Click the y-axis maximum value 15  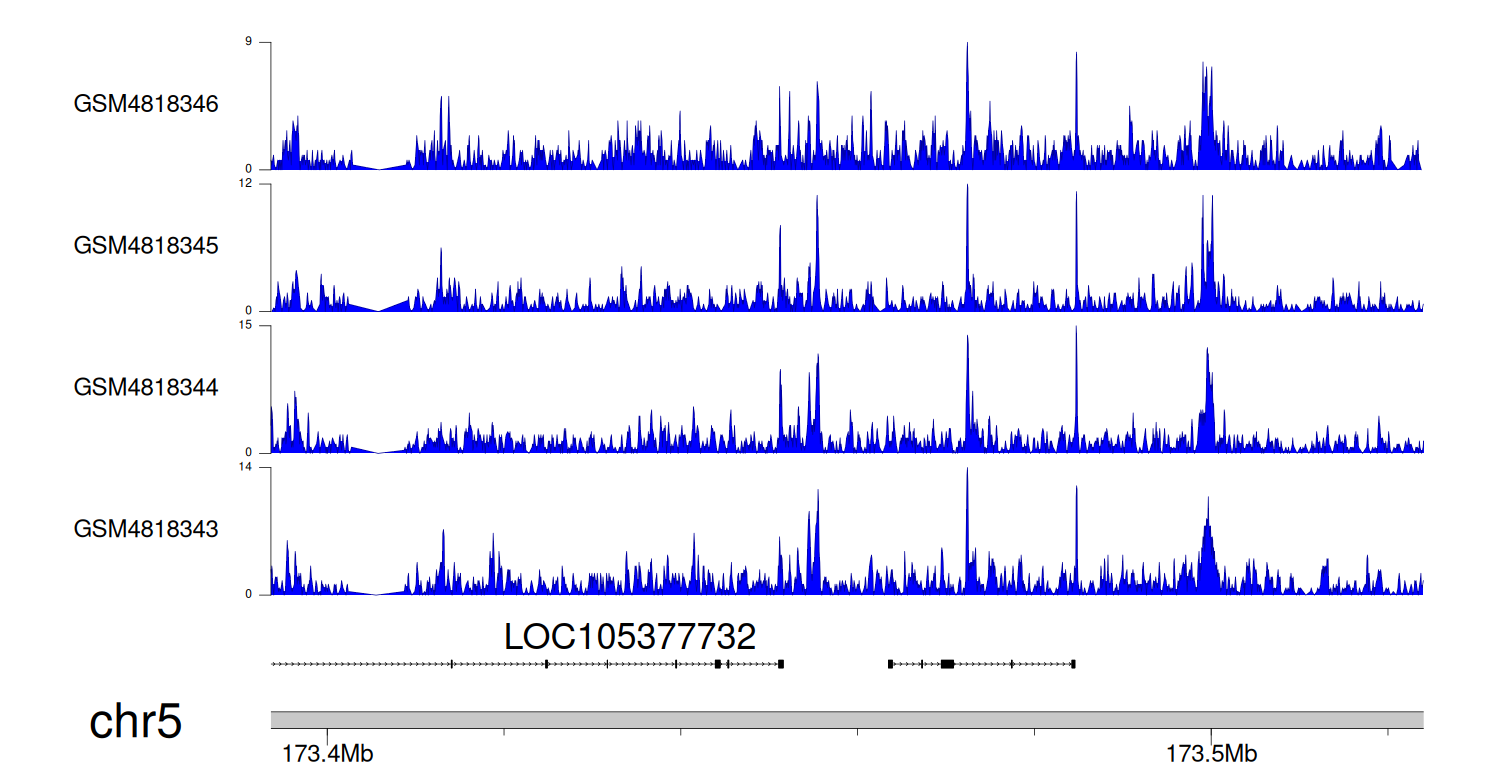(262, 326)
